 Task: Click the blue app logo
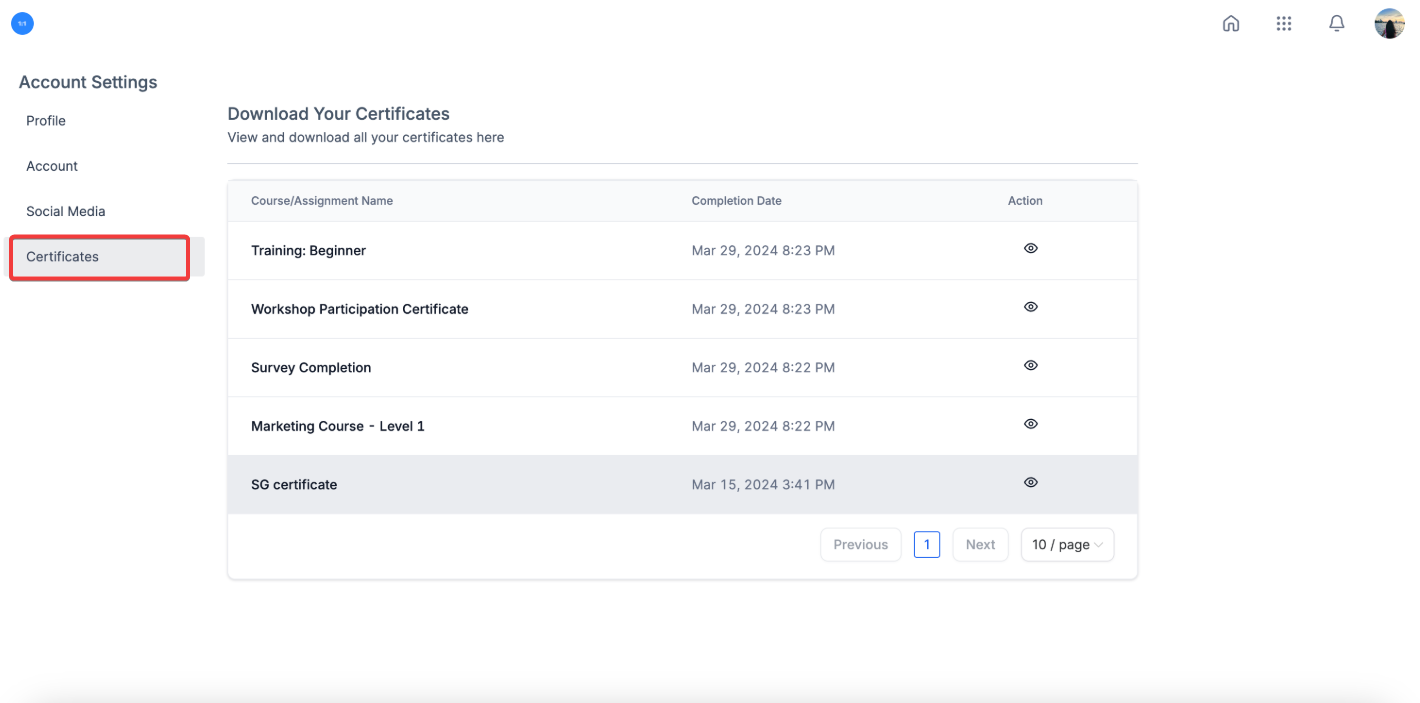[22, 23]
